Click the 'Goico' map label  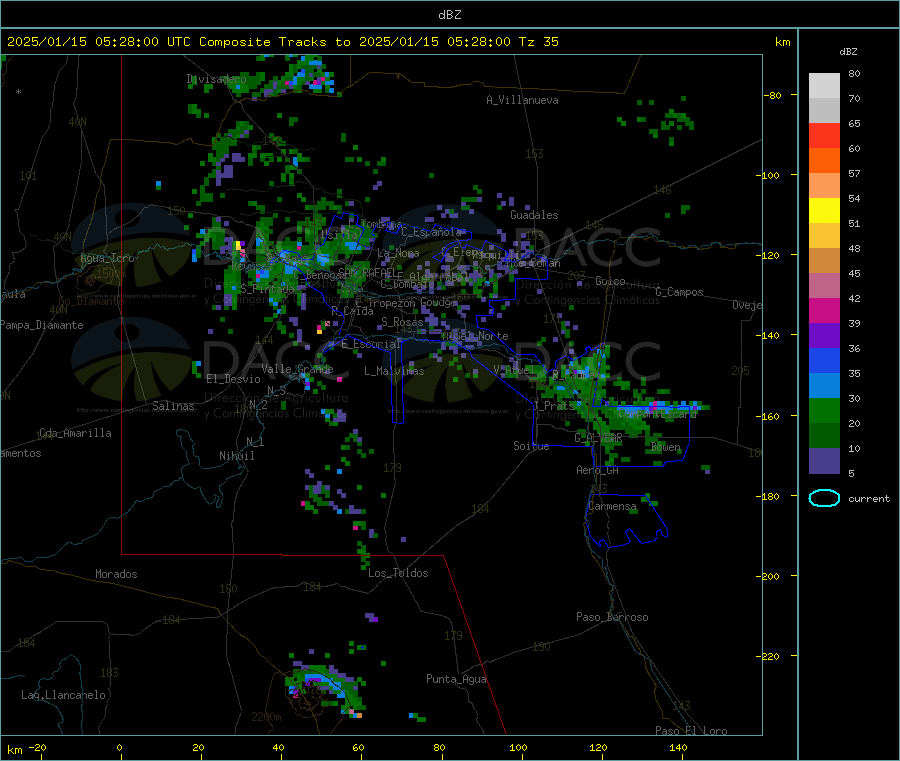610,282
